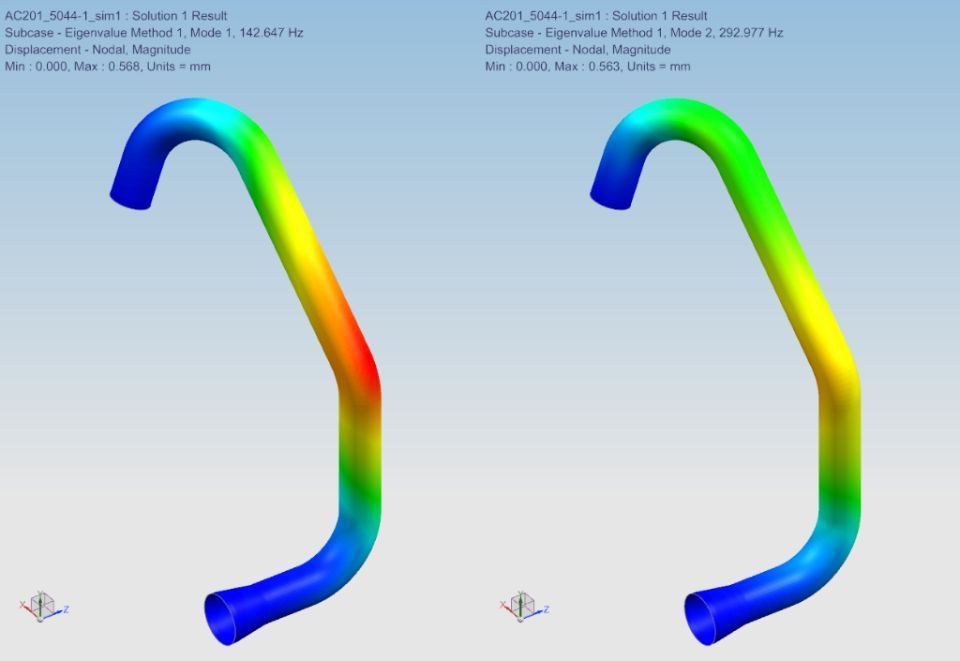This screenshot has width=960, height=661.
Task: Click right Displacement - Nodal, Magnitude text
Action: [578, 50]
